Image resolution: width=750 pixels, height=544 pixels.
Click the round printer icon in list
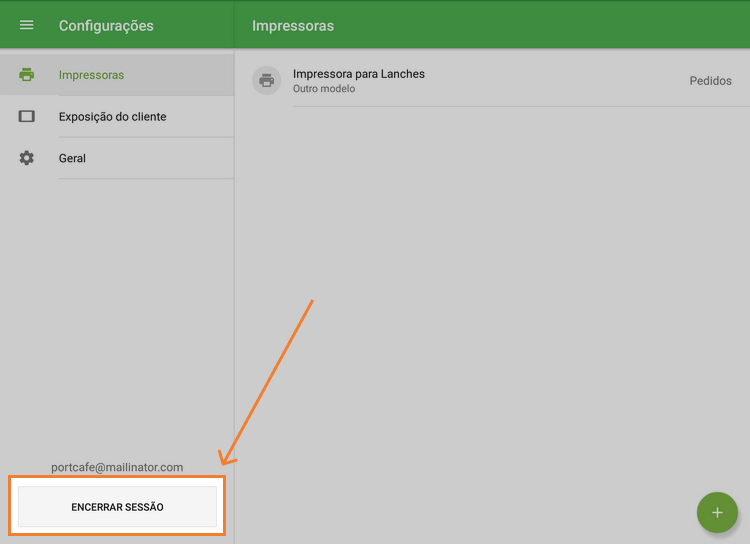267,81
